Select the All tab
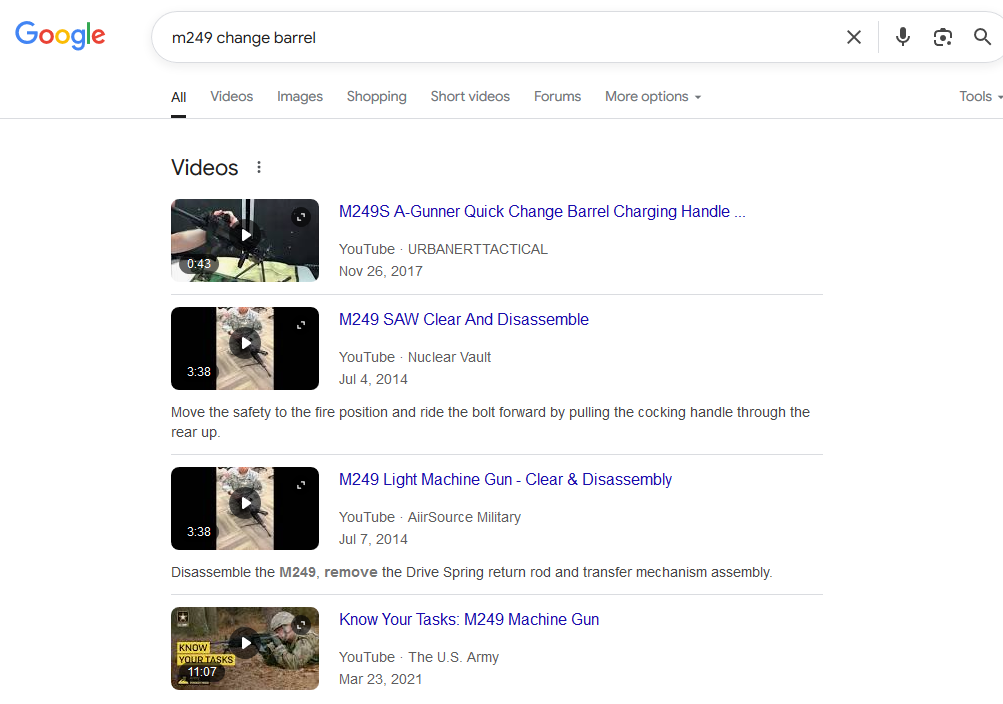The height and width of the screenshot is (704, 1003). click(178, 97)
